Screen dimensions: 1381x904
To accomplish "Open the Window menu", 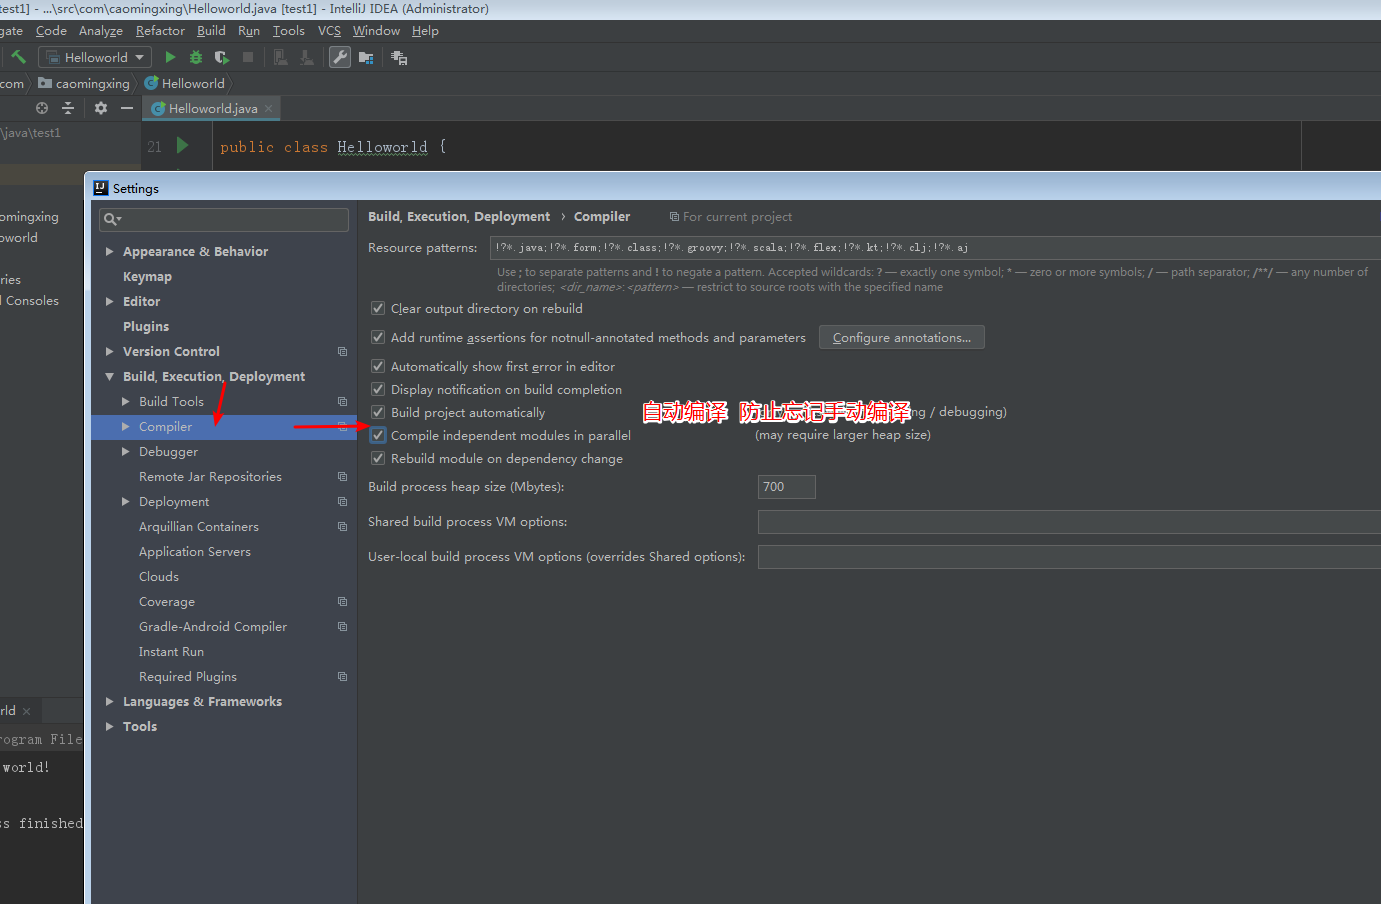I will [x=376, y=31].
